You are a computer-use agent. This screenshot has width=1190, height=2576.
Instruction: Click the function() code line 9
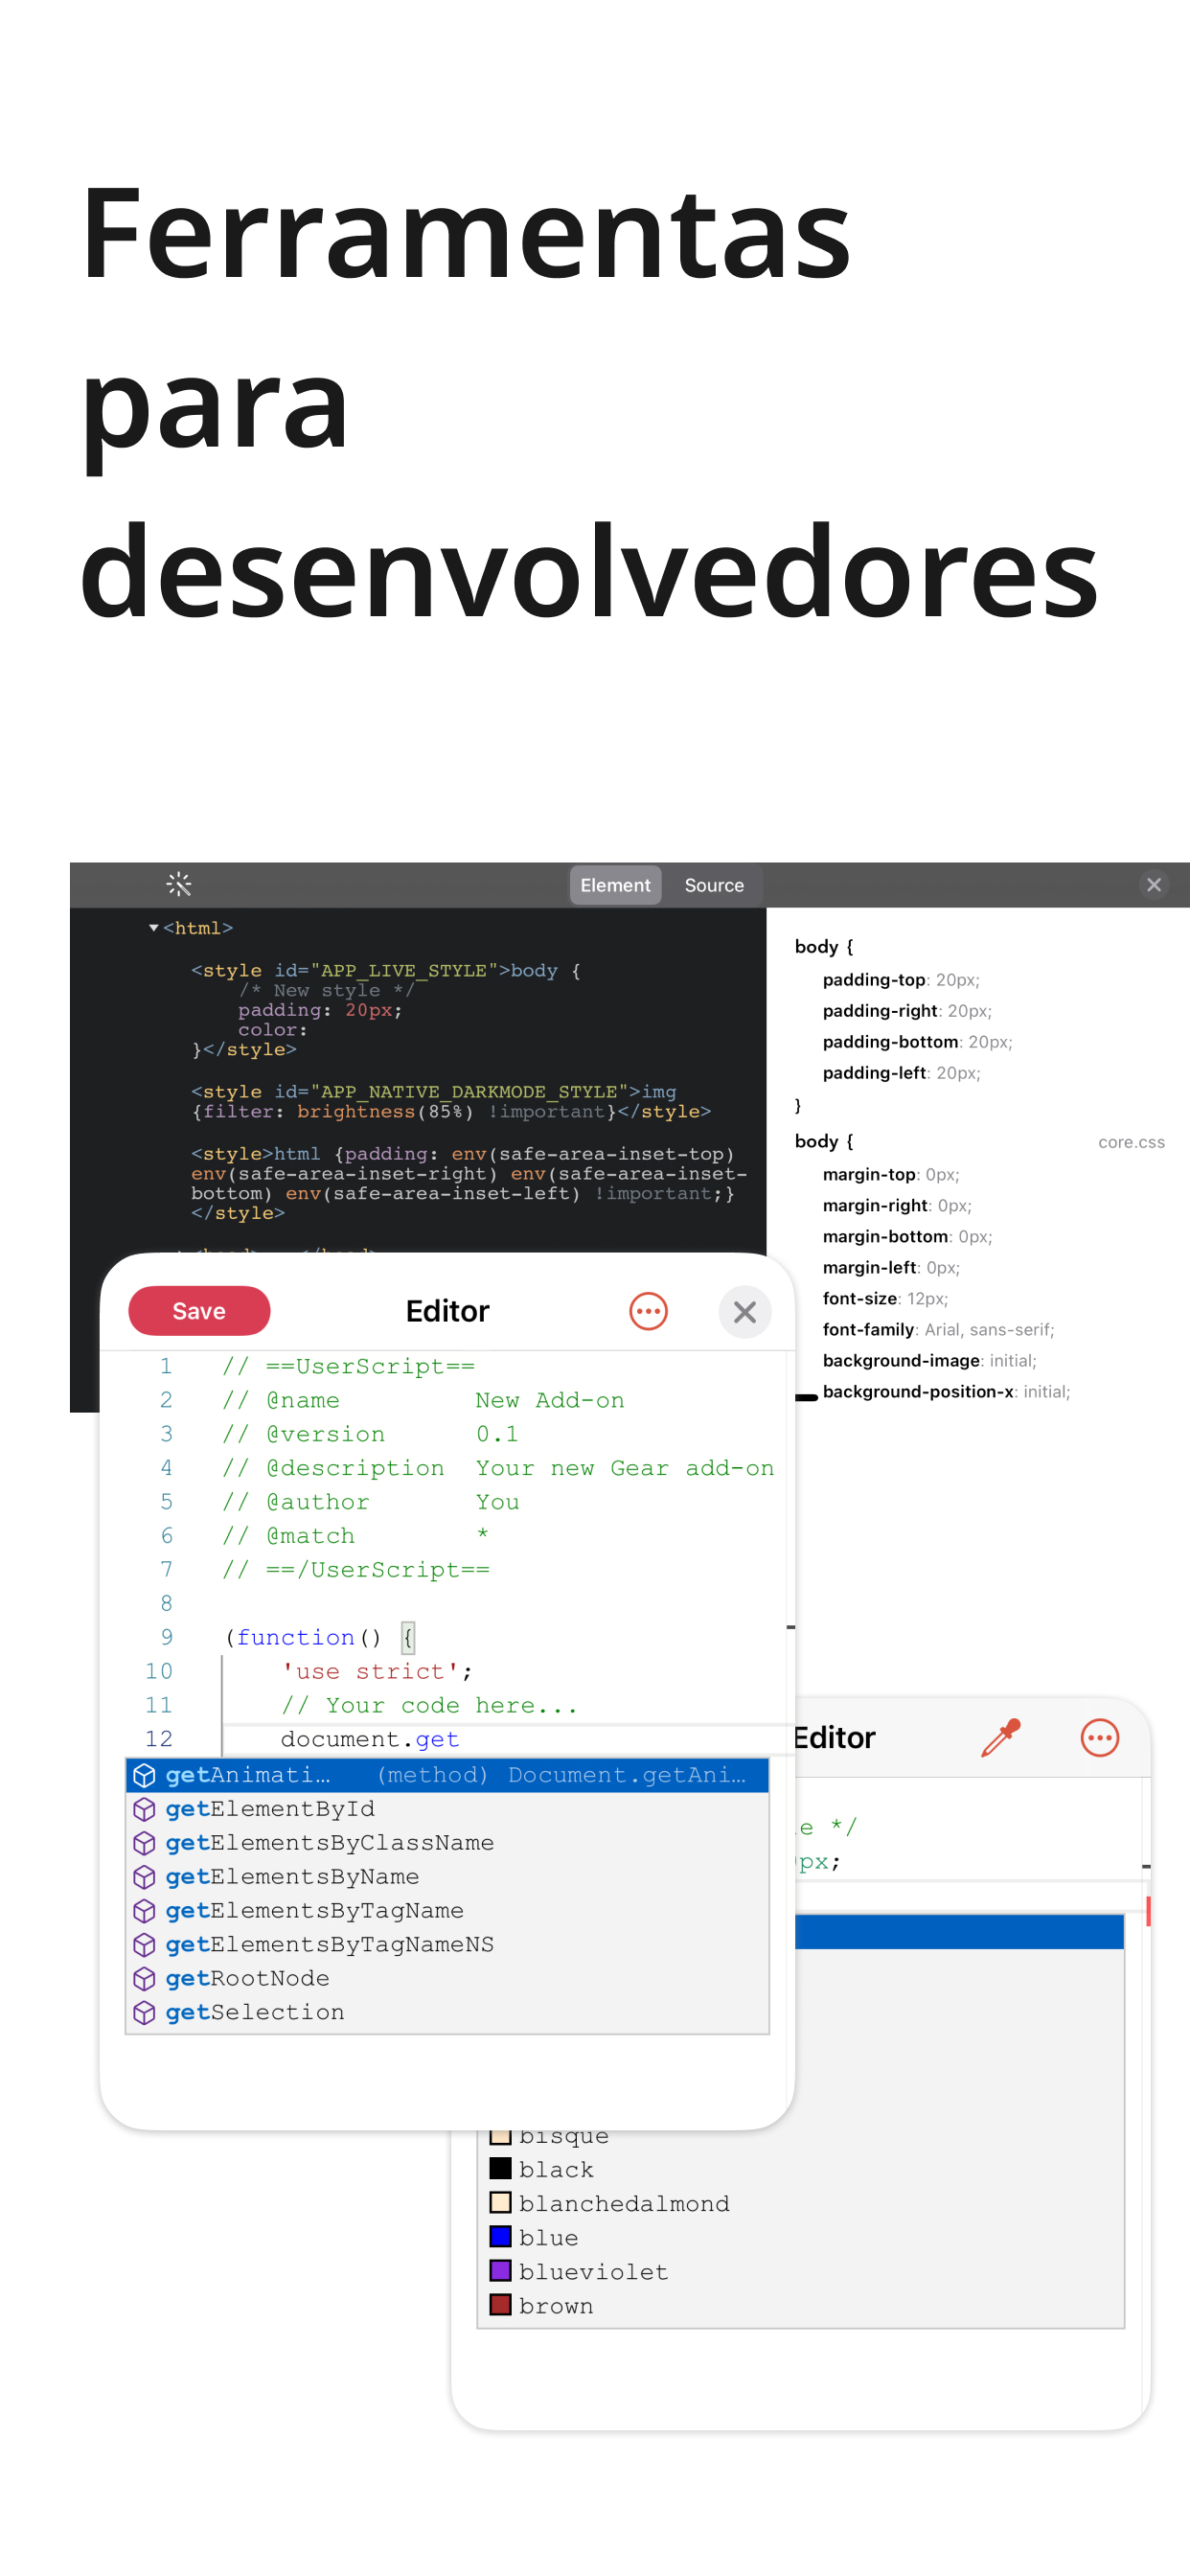(x=319, y=1637)
